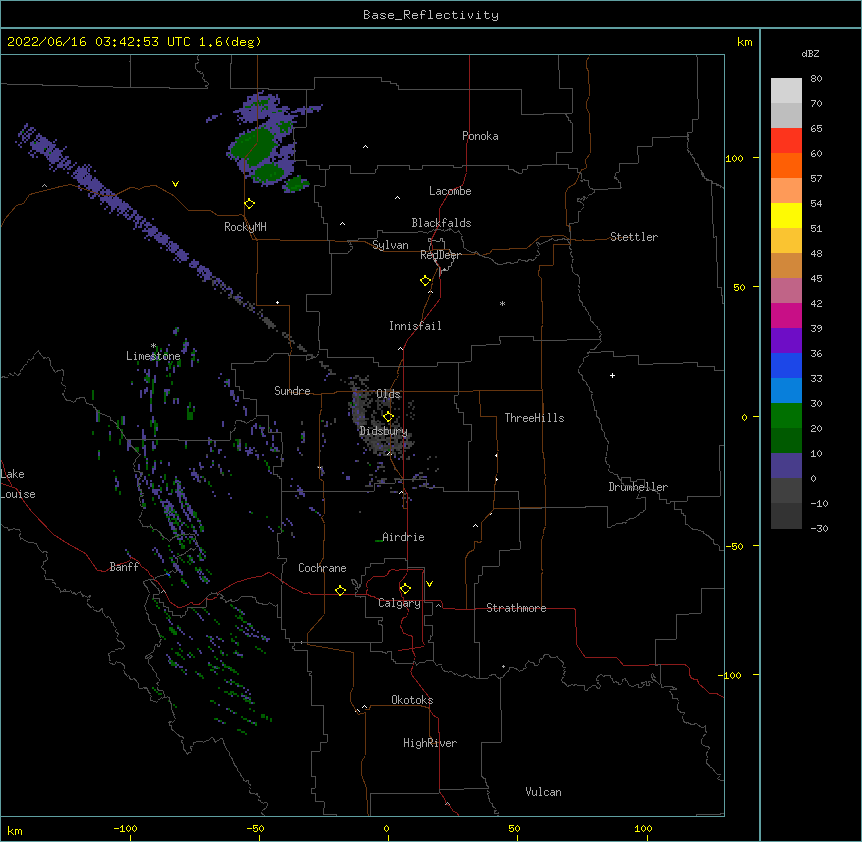
Task: Click the Okotoks town label
Action: 412,700
